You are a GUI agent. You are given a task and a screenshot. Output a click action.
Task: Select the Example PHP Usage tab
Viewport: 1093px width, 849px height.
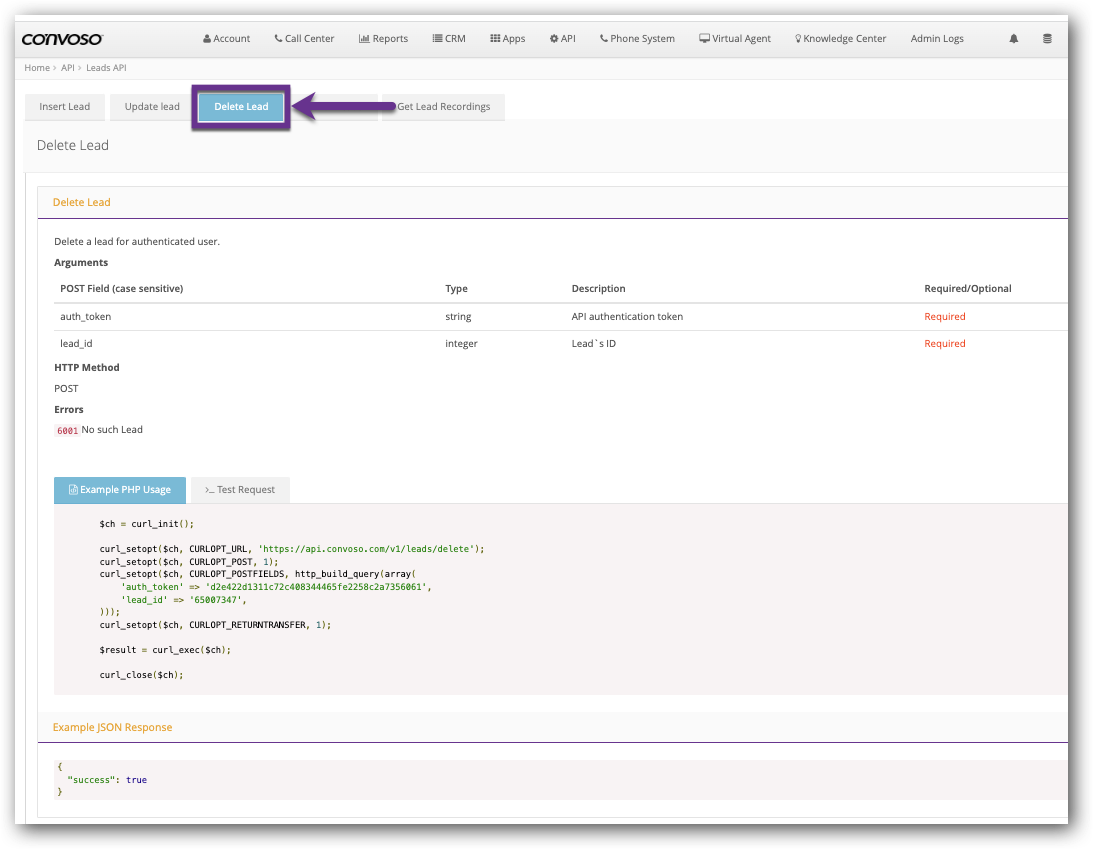(x=120, y=490)
